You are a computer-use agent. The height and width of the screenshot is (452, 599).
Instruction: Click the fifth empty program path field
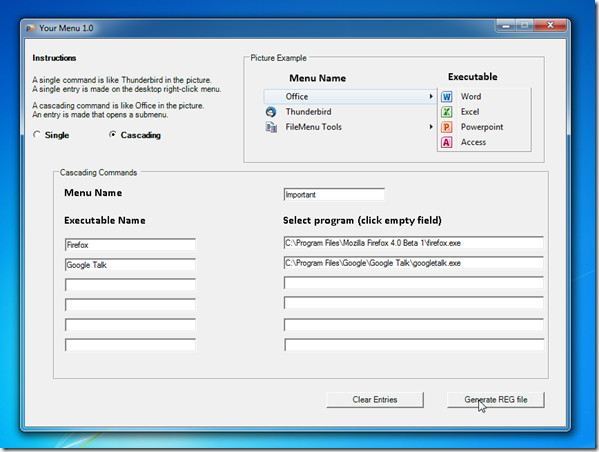[x=413, y=325]
